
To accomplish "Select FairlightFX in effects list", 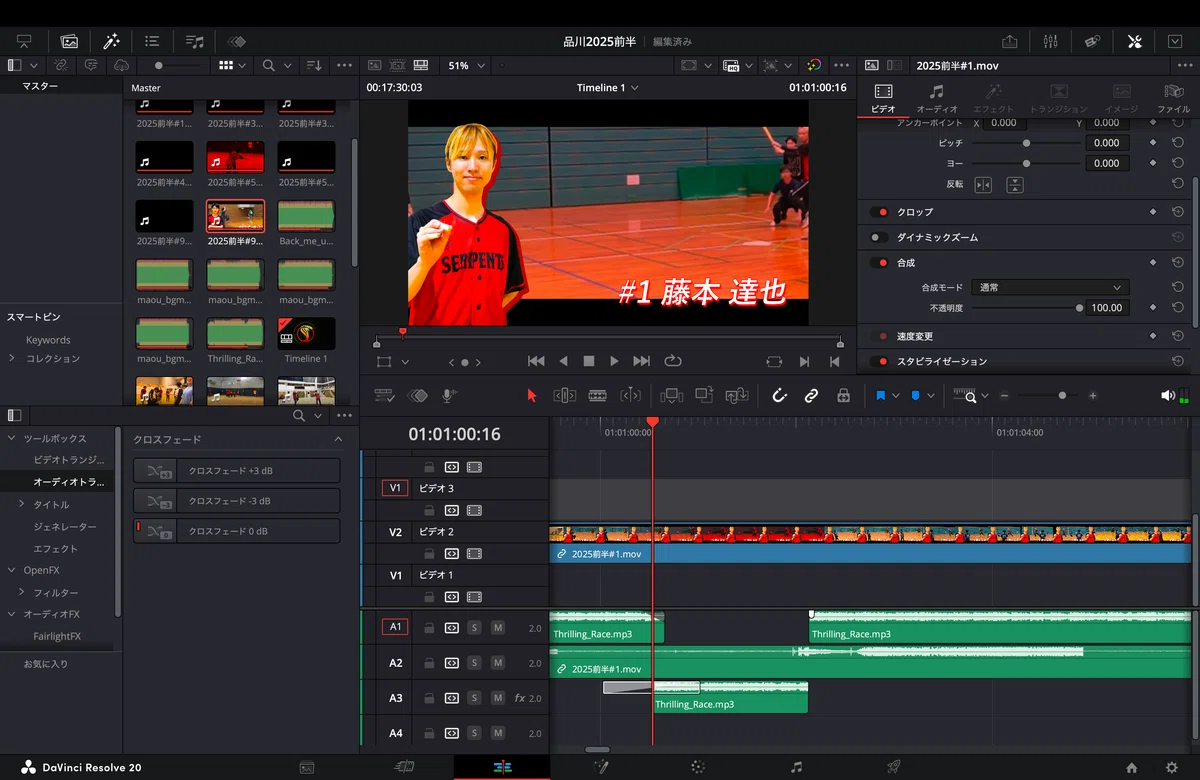I will 57,636.
